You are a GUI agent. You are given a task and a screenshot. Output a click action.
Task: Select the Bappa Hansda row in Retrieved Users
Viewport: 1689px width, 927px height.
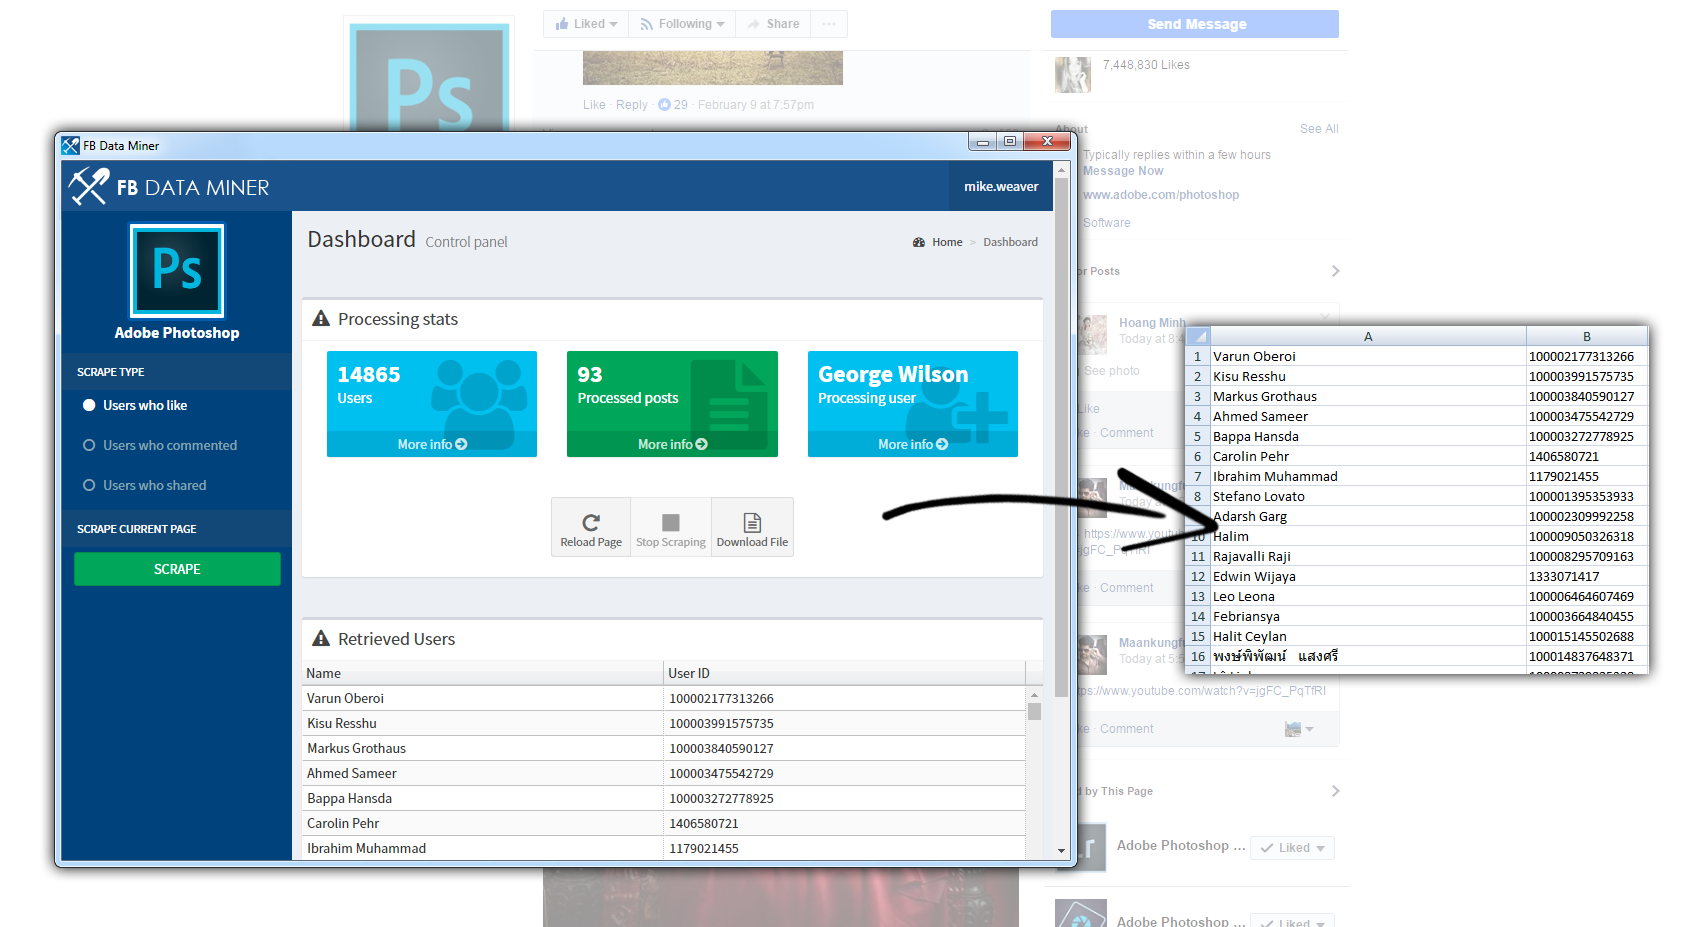(664, 798)
